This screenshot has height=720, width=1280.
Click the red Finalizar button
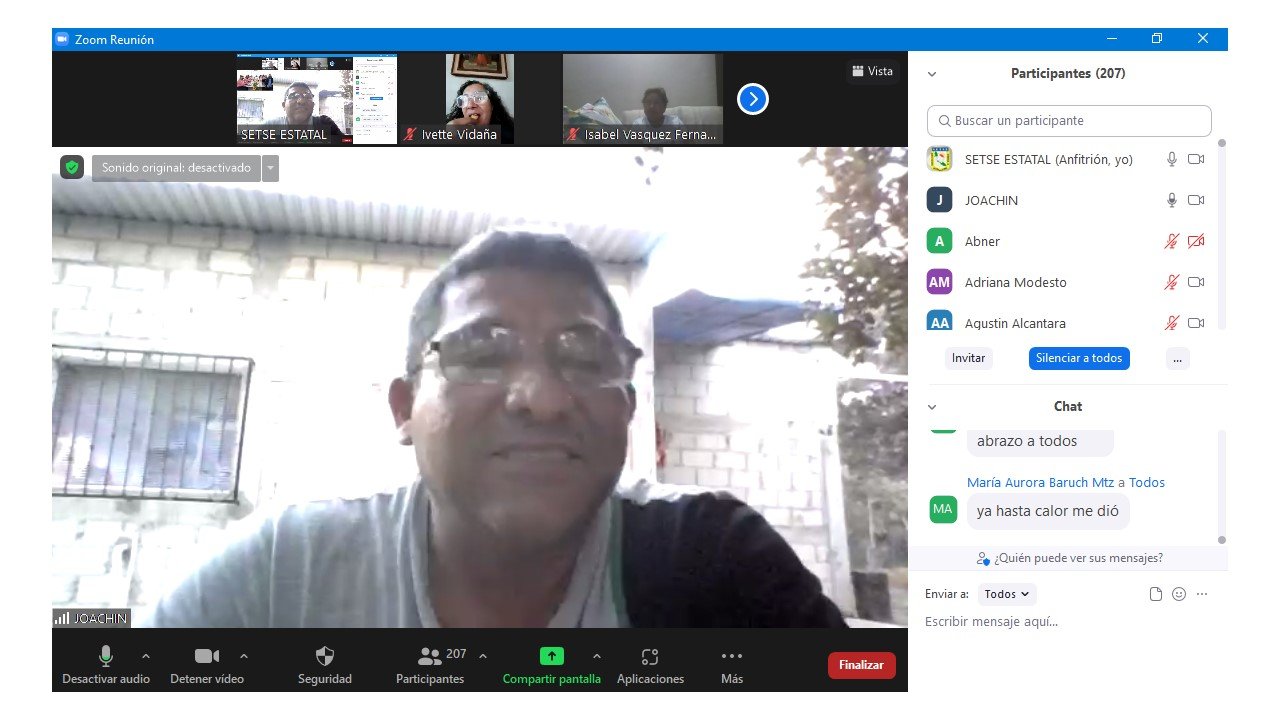click(x=861, y=665)
